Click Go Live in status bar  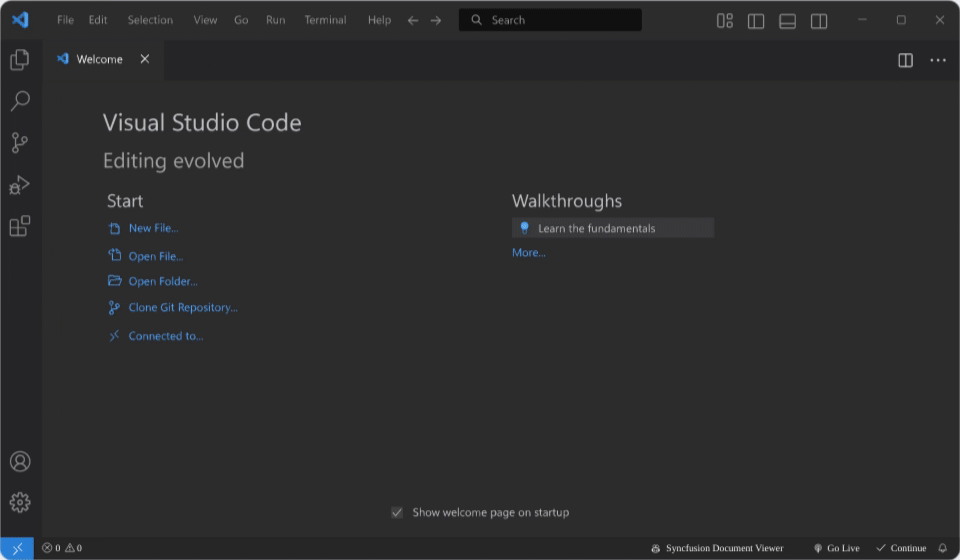836,548
